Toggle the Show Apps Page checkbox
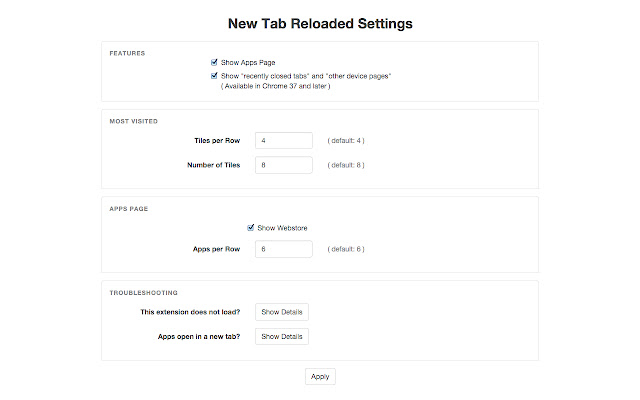Viewport: 640px width, 400px height. [214, 62]
